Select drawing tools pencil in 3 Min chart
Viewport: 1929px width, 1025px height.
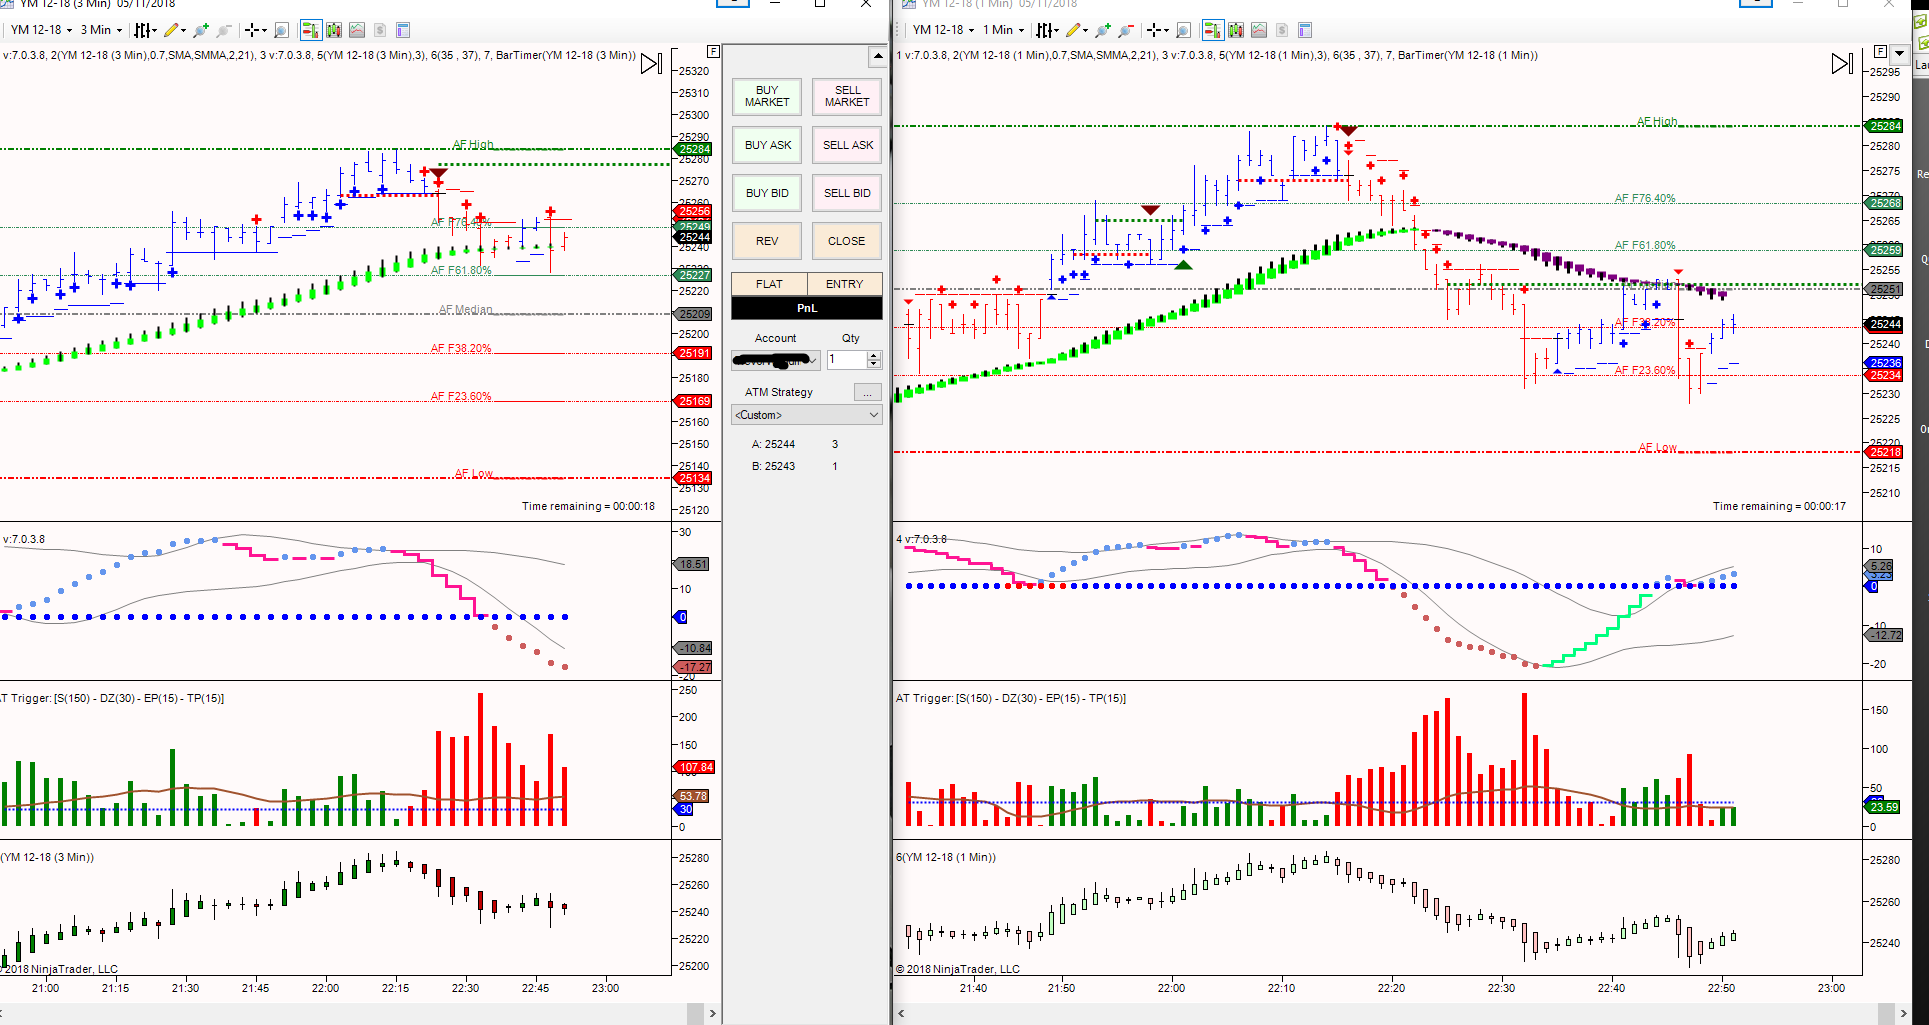[171, 30]
